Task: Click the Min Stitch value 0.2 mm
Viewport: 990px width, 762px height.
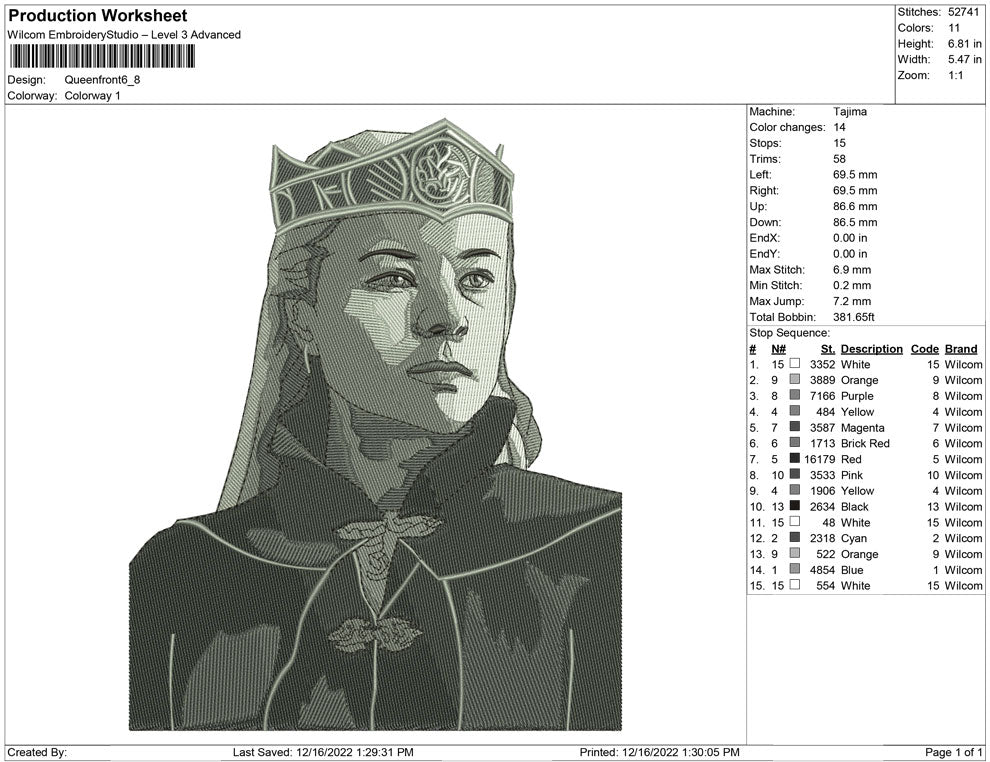Action: tap(852, 285)
